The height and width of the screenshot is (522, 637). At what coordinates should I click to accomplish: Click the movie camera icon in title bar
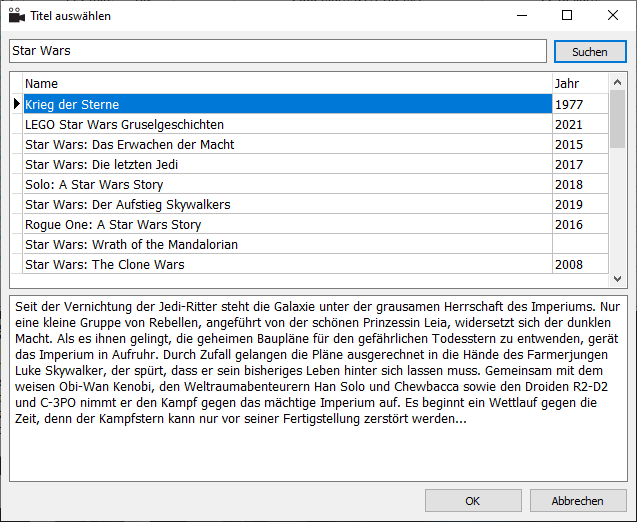click(17, 15)
